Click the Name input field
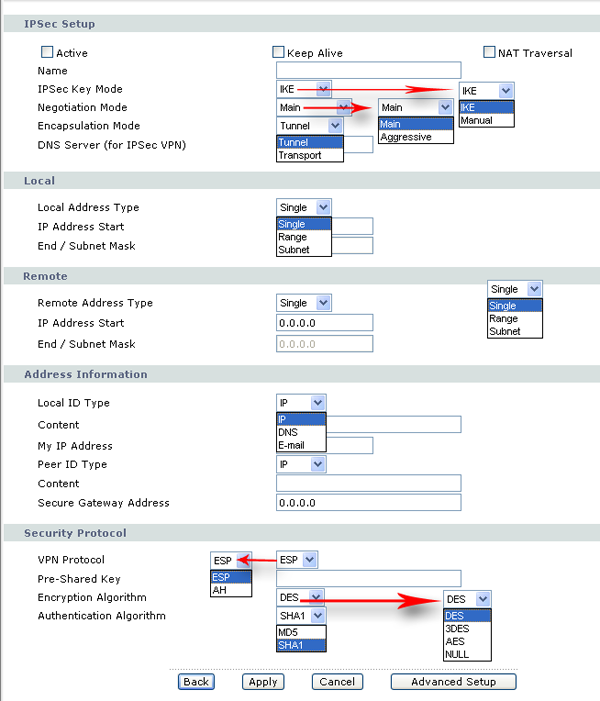The image size is (600, 701). (x=368, y=71)
